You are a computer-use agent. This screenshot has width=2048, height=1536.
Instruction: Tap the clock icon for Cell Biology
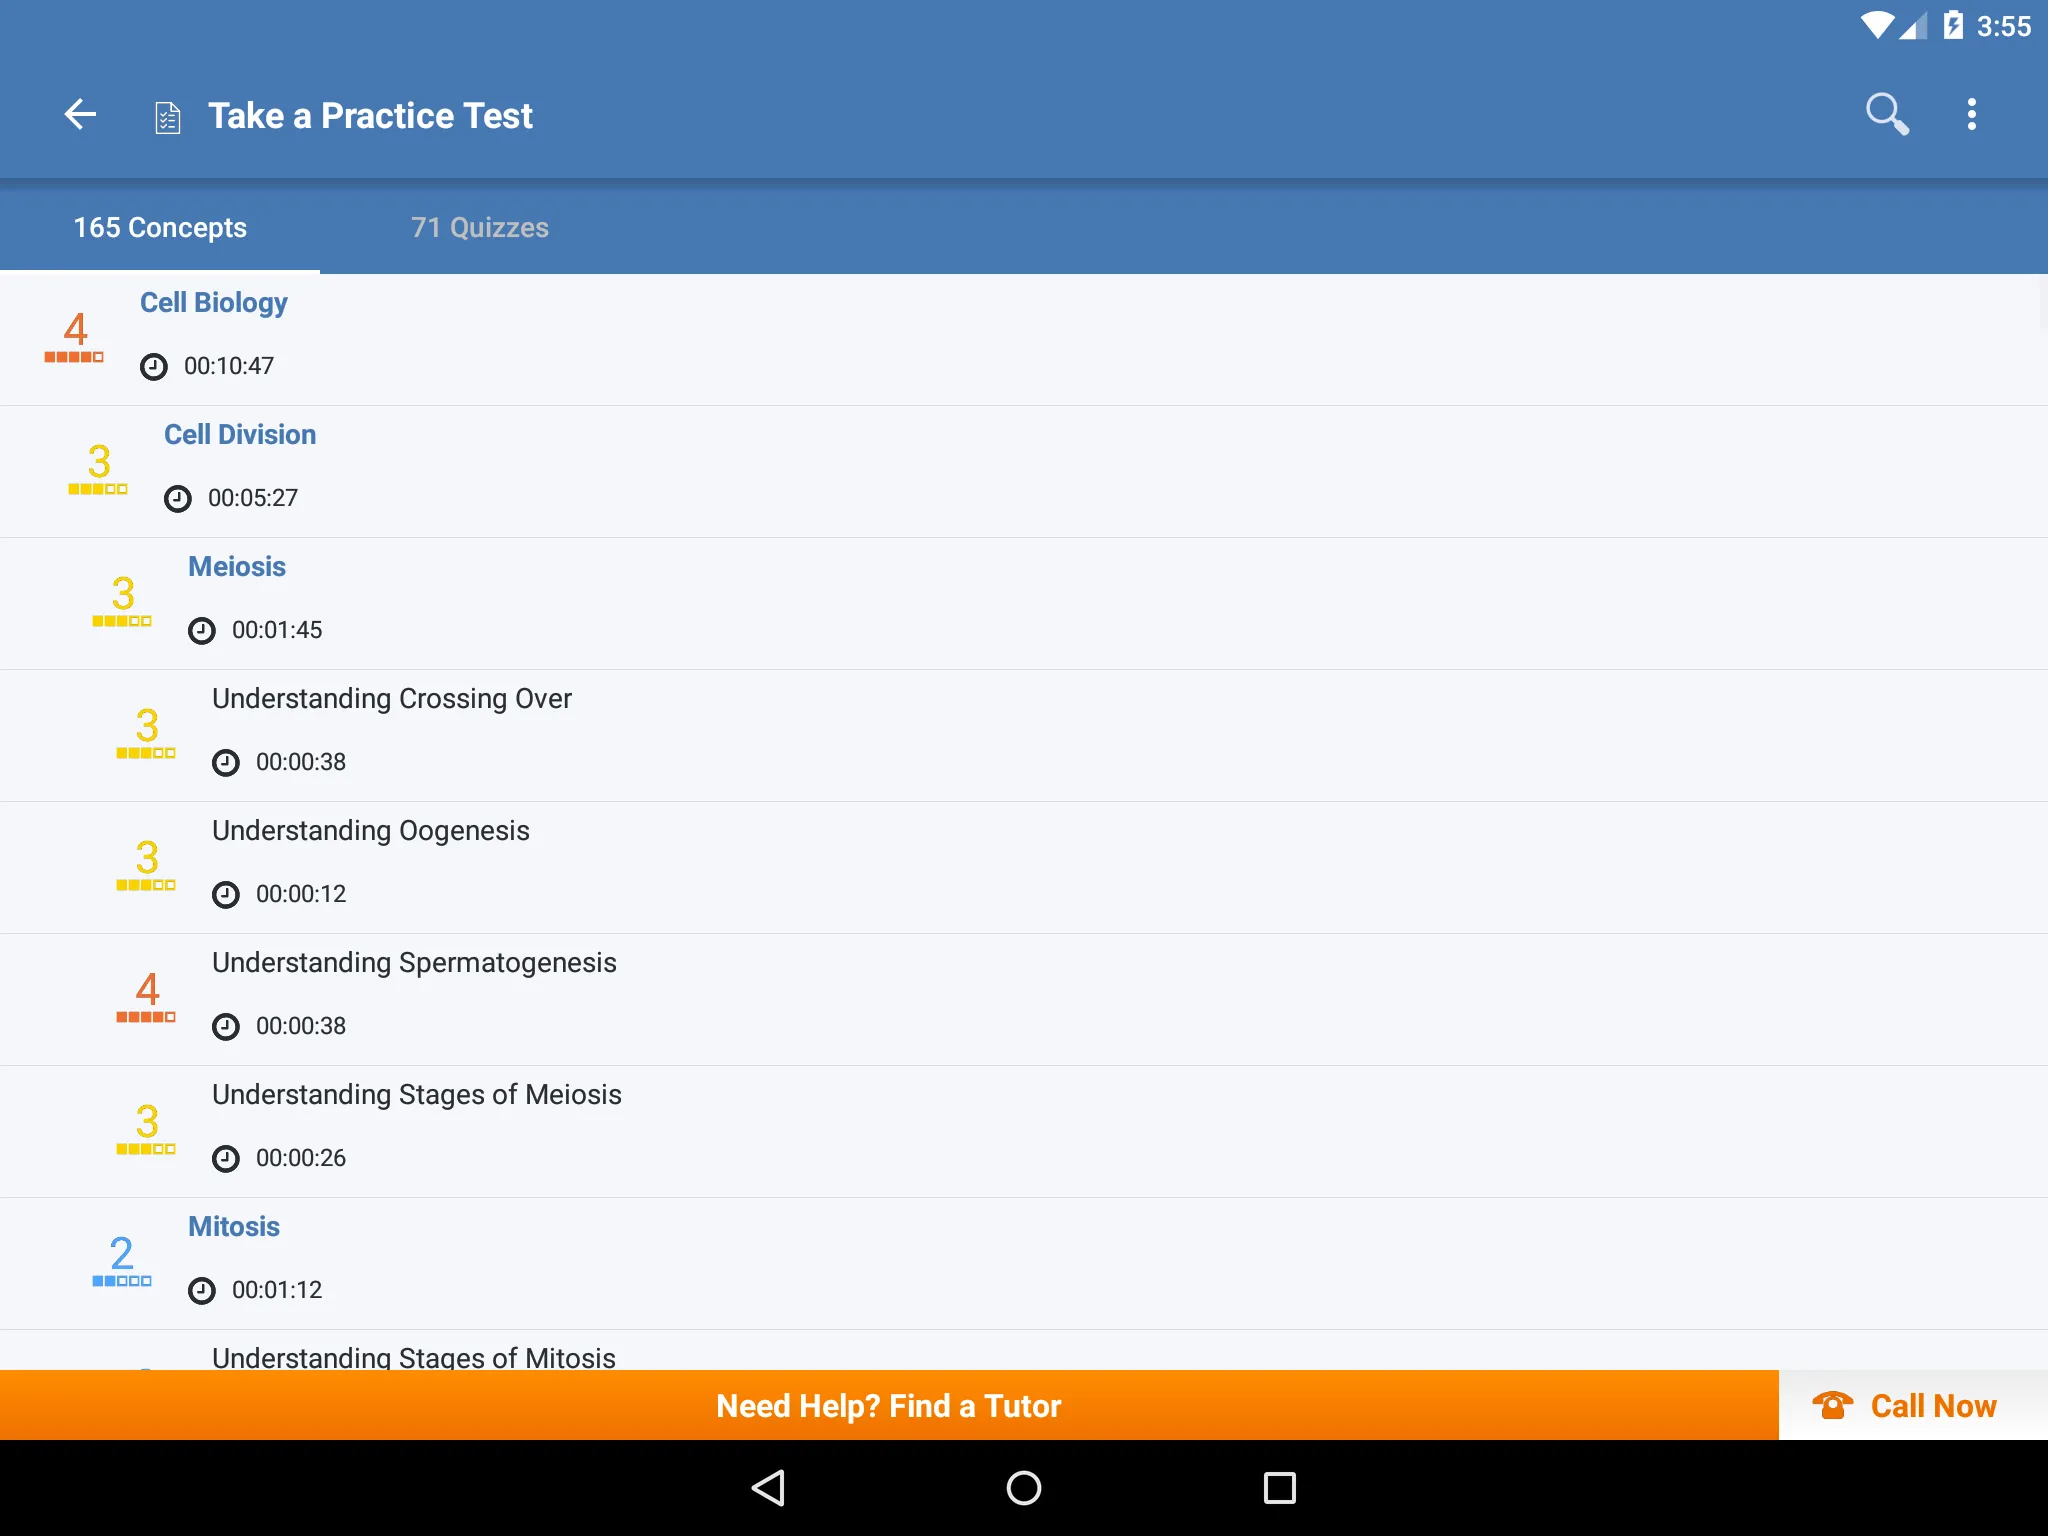(153, 366)
